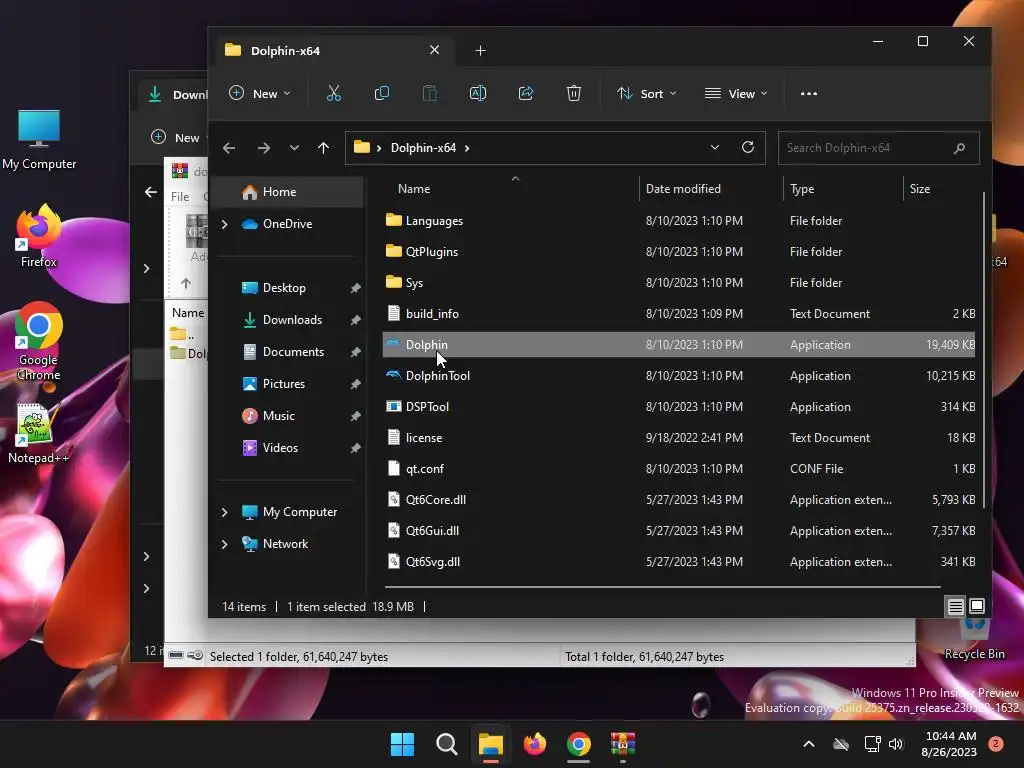Open volume control in system tray
Image resolution: width=1024 pixels, height=768 pixels.
pos(896,744)
